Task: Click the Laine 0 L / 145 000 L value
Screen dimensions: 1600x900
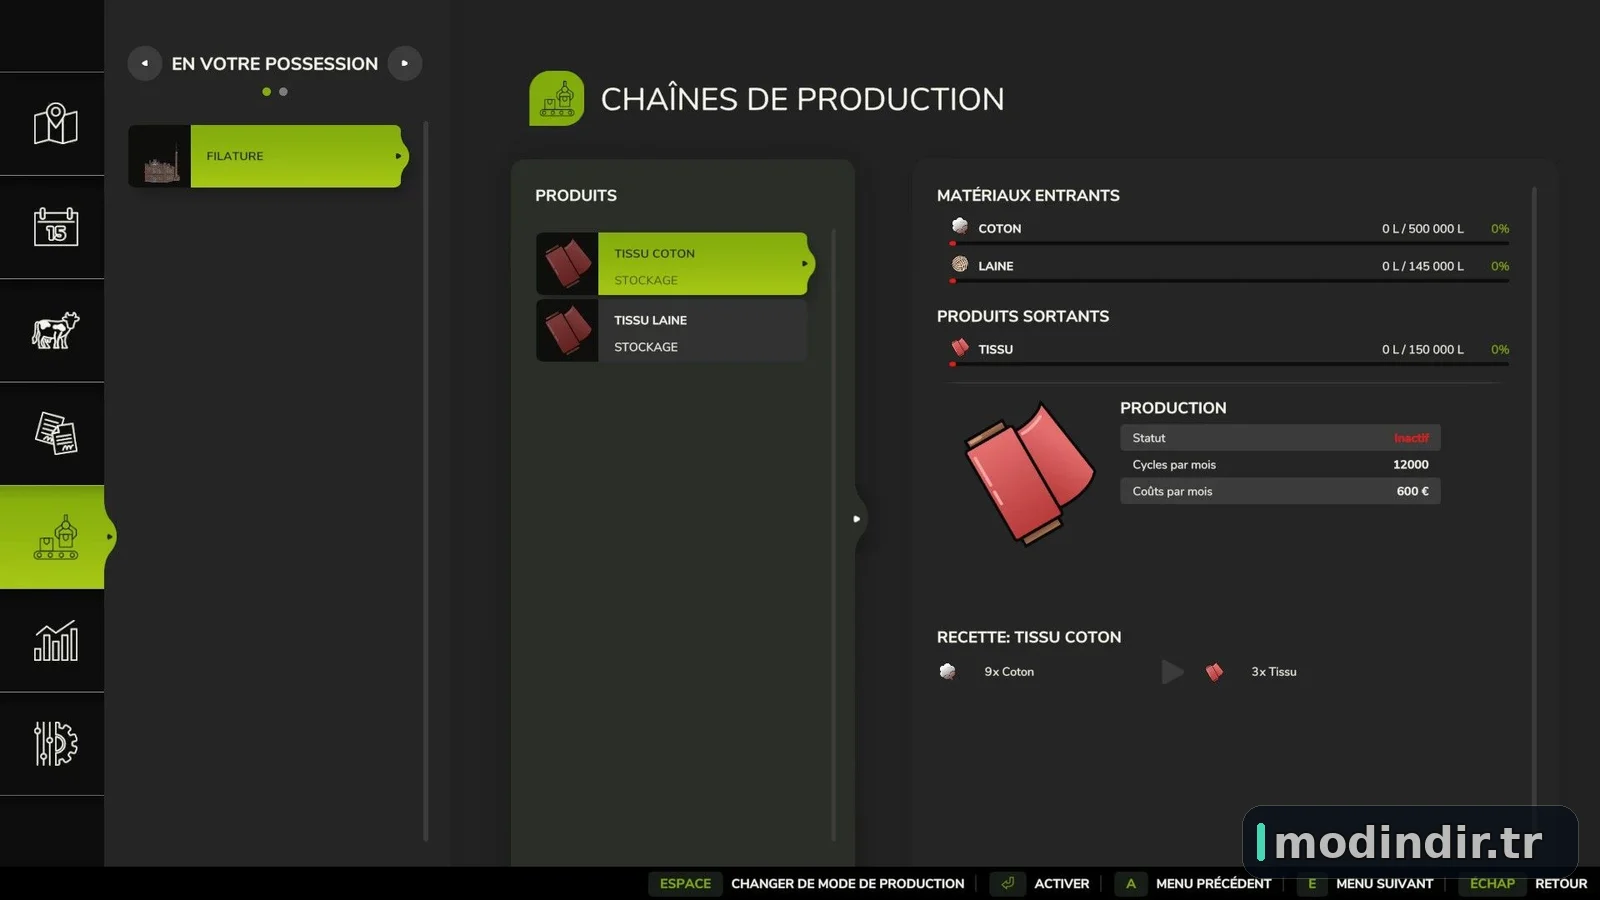Action: (x=1423, y=266)
